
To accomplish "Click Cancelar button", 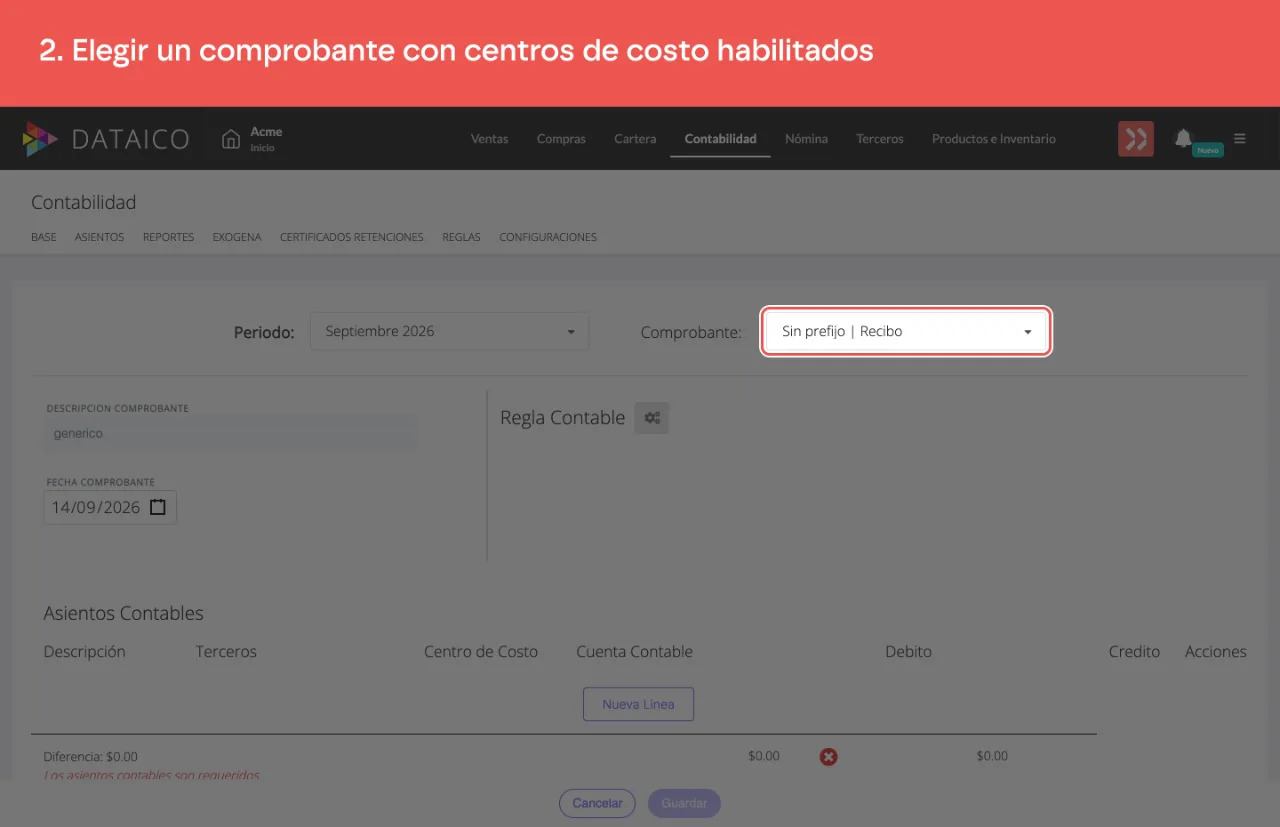I will pyautogui.click(x=597, y=803).
